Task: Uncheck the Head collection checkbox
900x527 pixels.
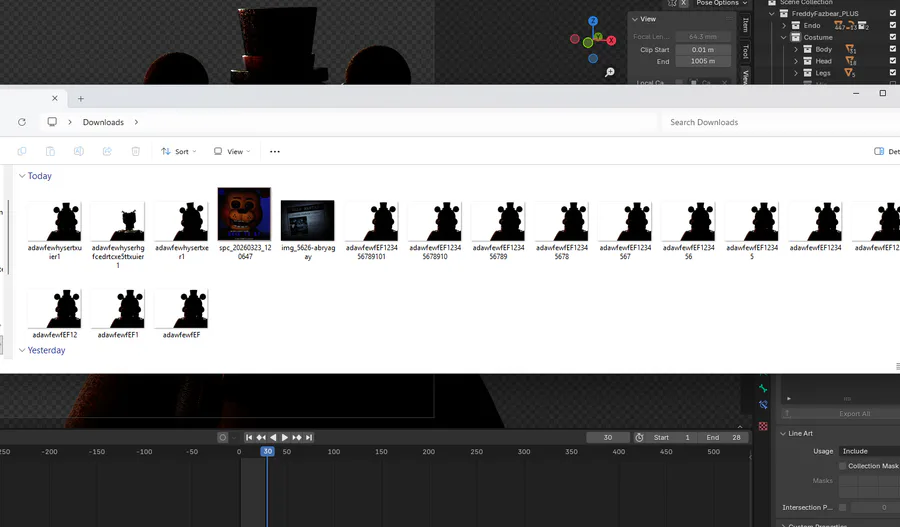Action: point(893,61)
